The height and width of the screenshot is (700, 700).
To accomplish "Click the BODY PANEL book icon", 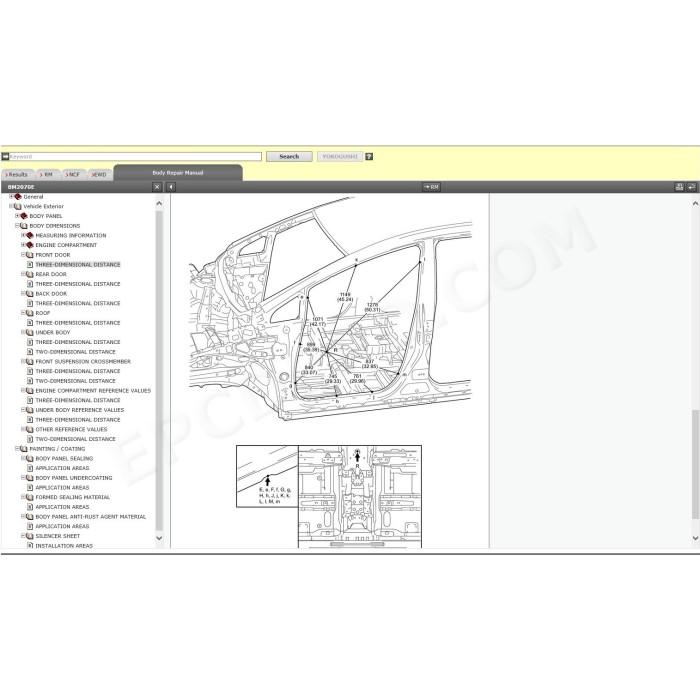I will pos(24,216).
